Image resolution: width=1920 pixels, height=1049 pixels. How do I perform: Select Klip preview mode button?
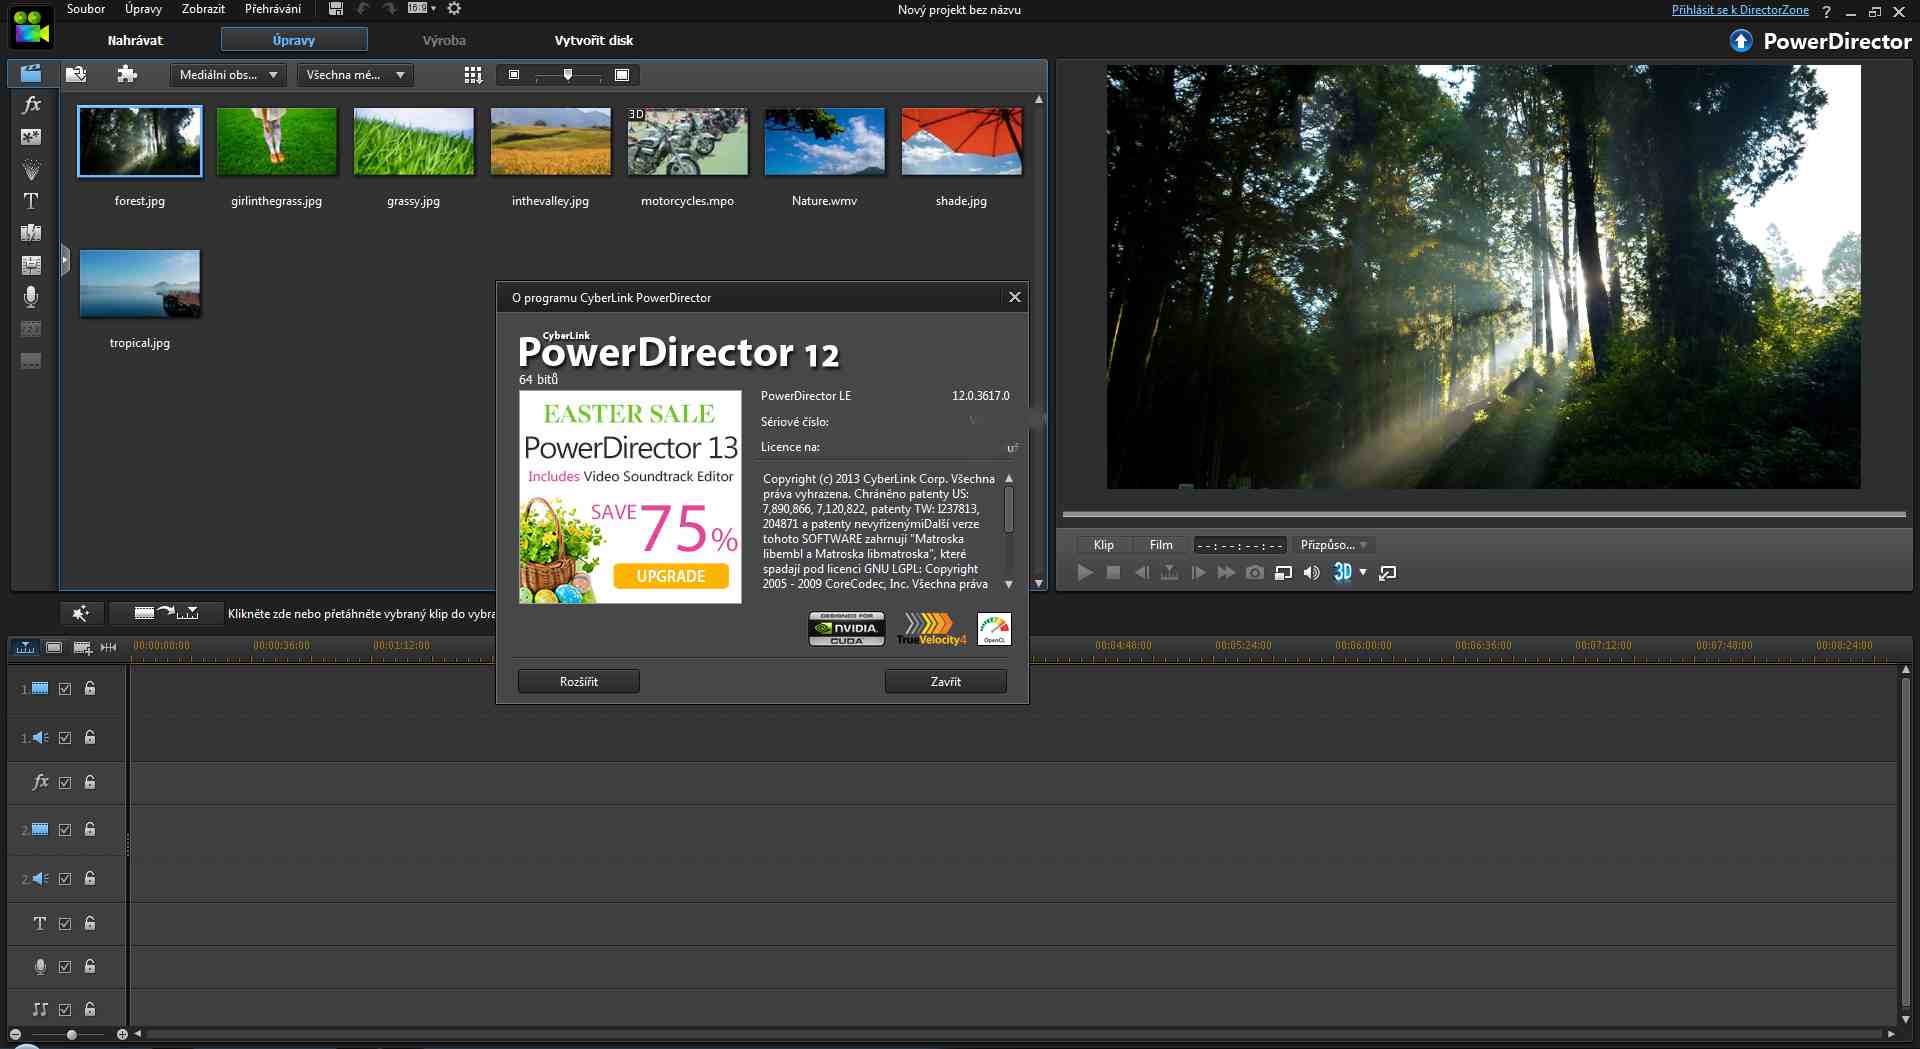1104,545
